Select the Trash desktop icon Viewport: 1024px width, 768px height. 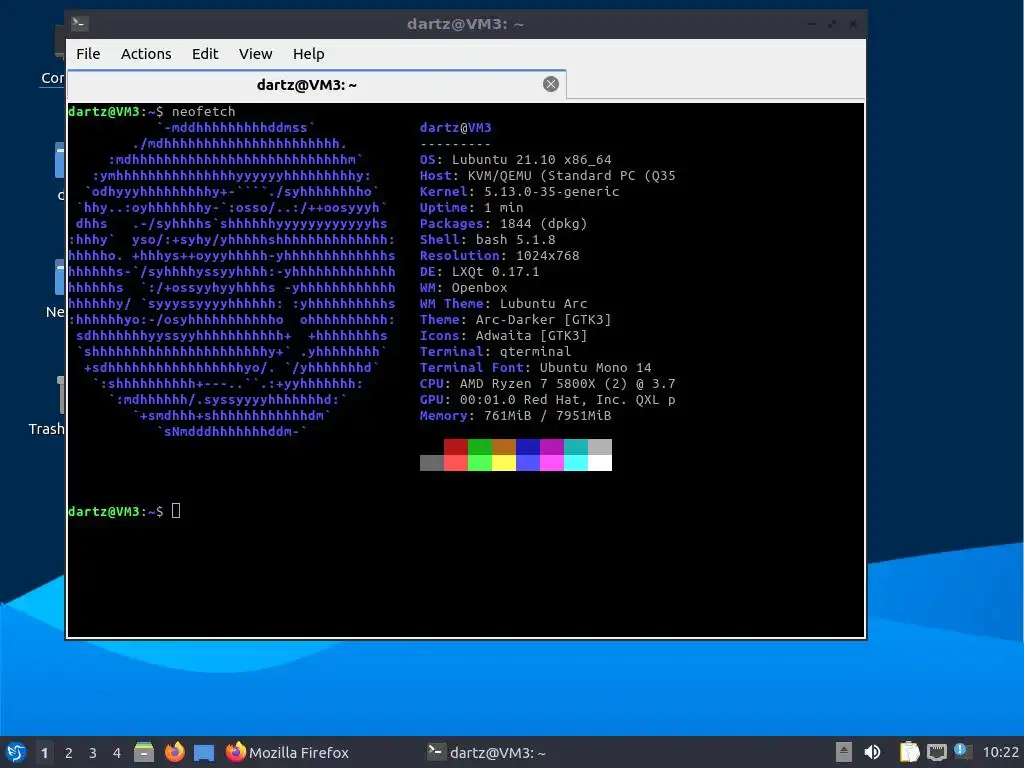click(47, 406)
